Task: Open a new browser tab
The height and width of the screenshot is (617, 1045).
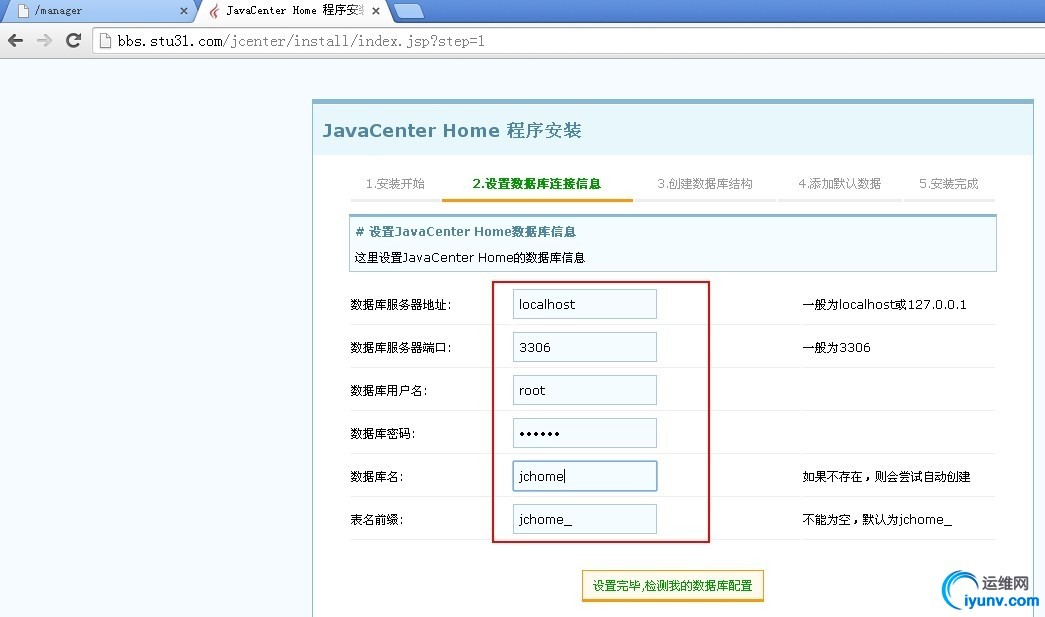Action: tap(409, 11)
